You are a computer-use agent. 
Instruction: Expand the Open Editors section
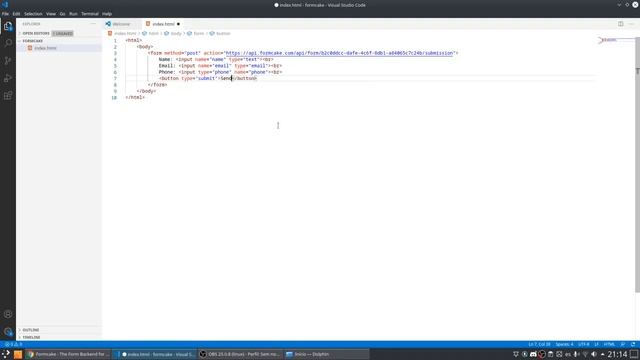coord(35,33)
